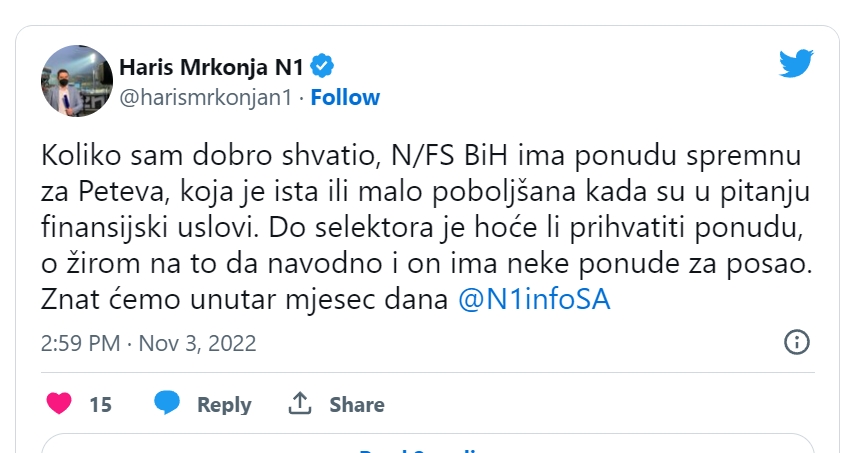
Task: Open the @N1infoSA mention link
Action: [532, 300]
